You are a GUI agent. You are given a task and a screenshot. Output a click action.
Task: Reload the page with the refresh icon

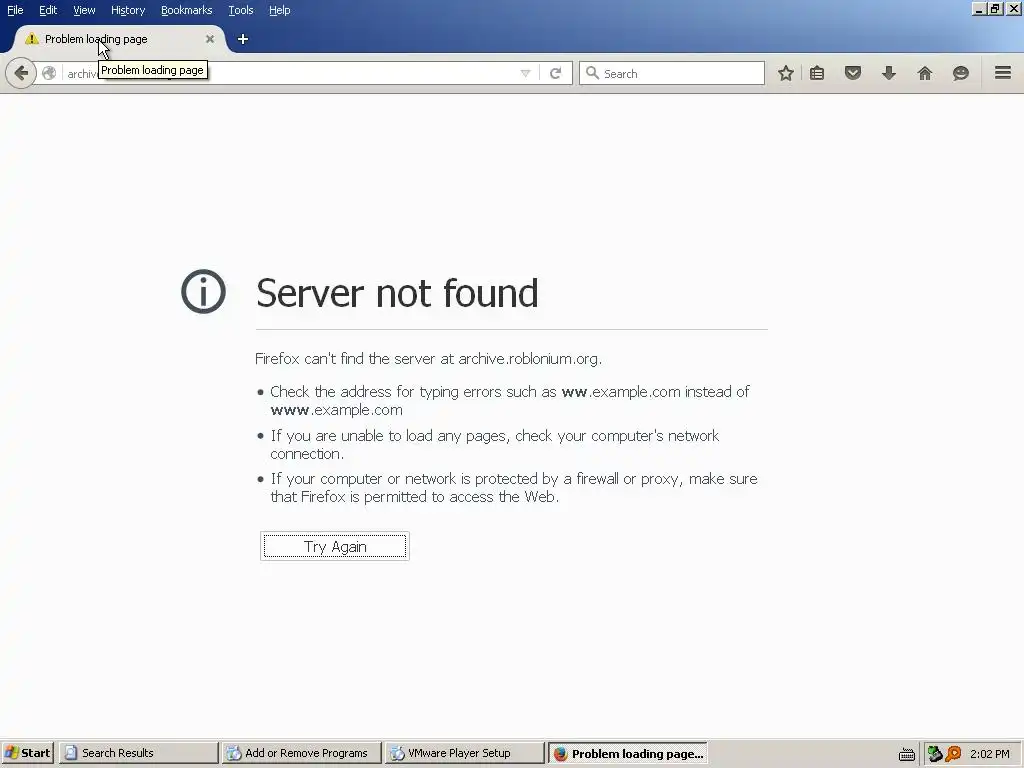(555, 73)
